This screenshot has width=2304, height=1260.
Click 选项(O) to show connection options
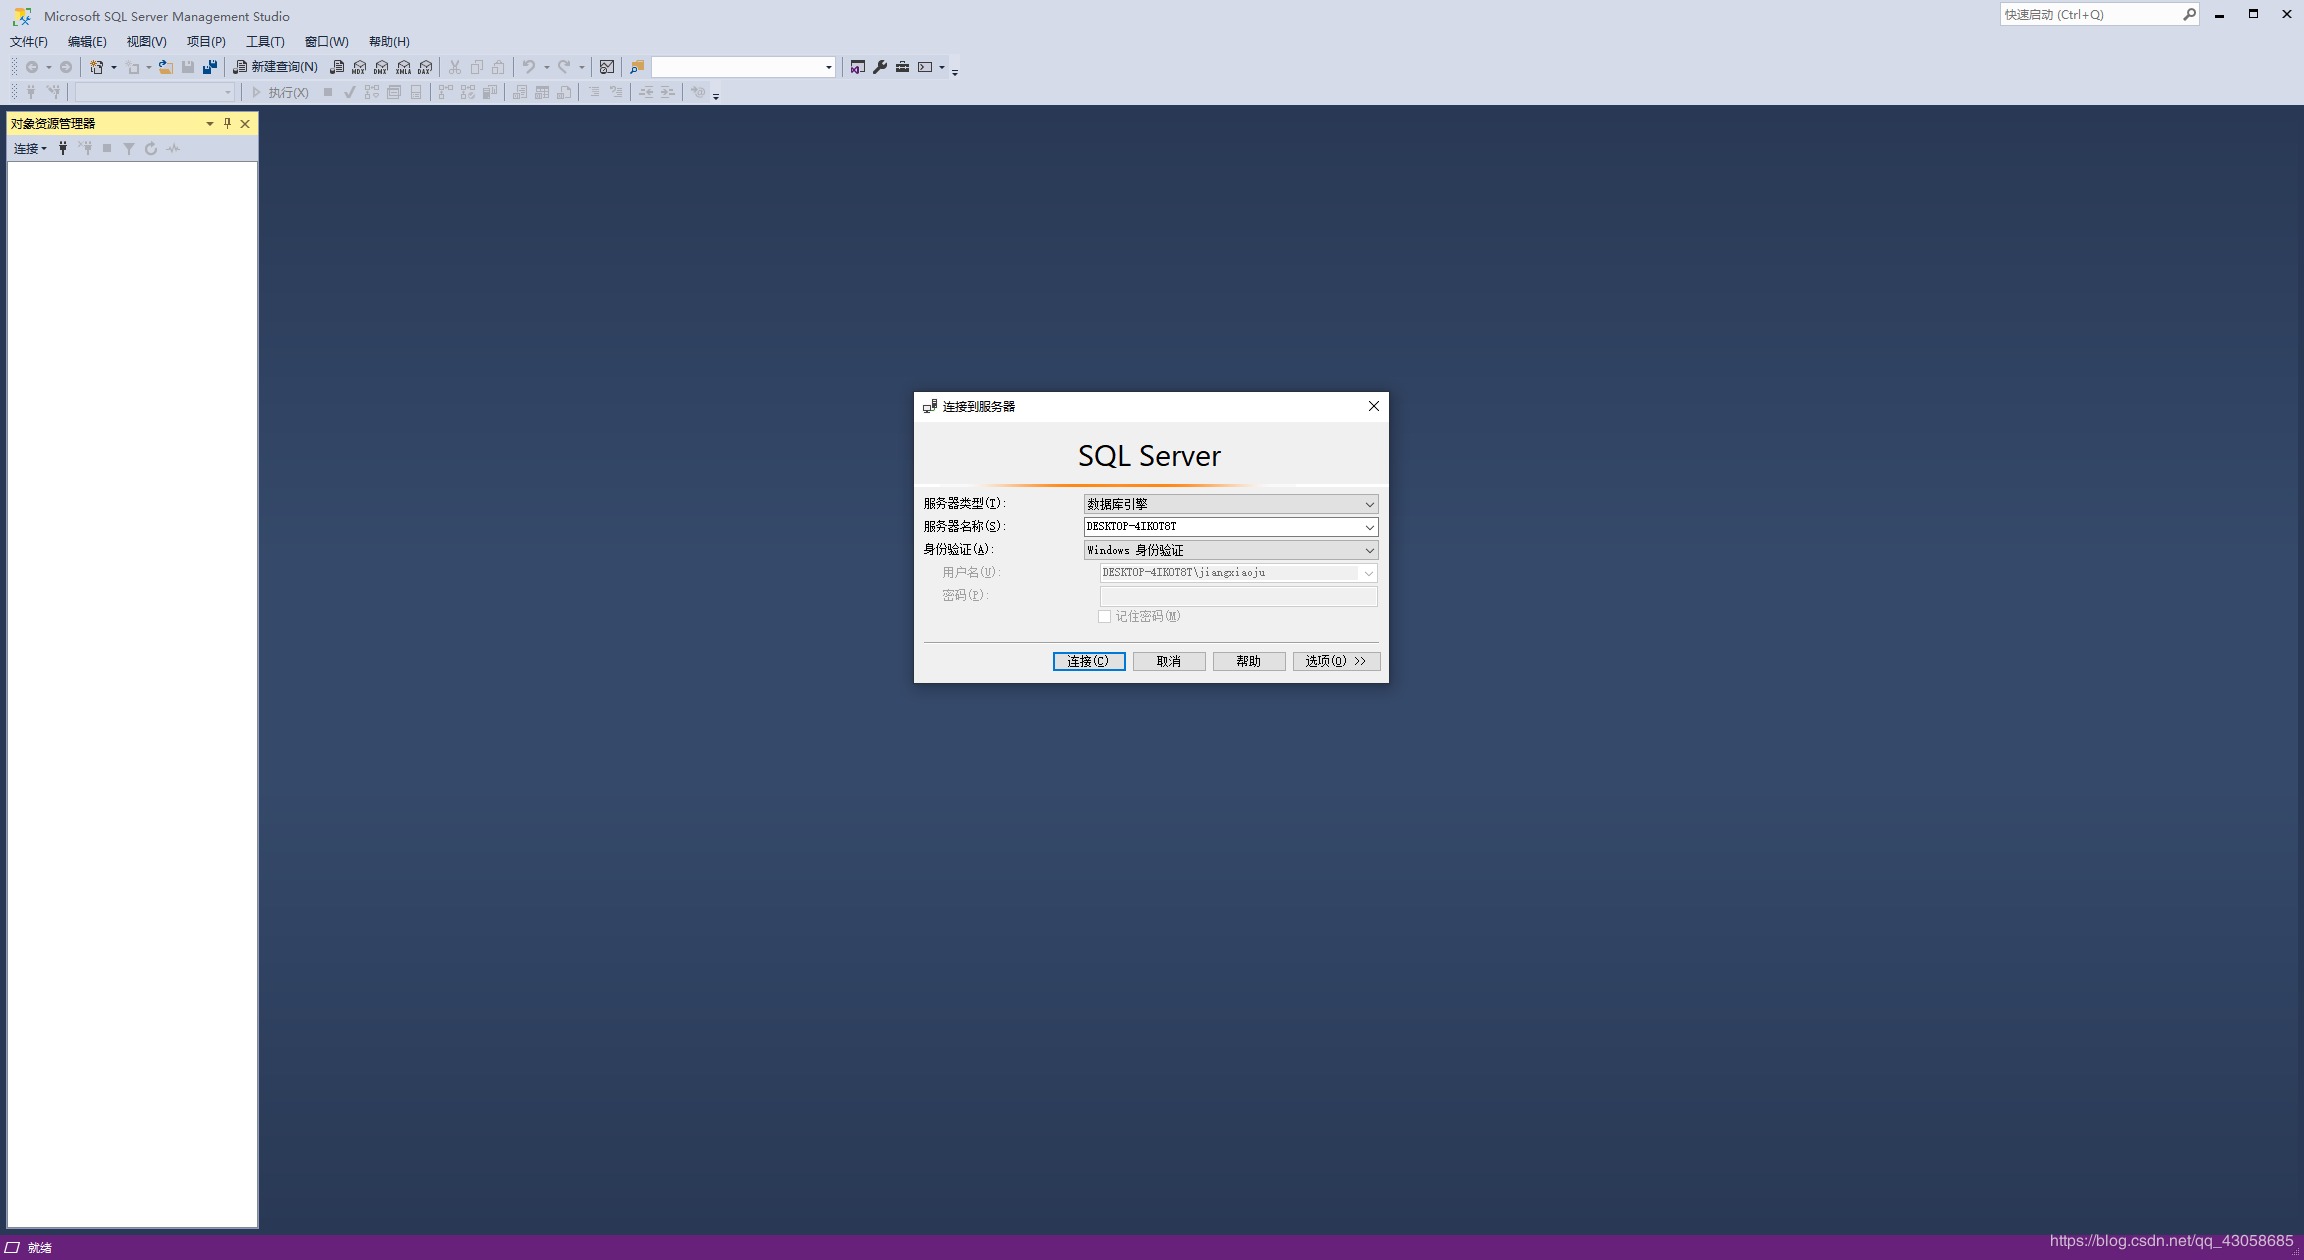point(1335,661)
